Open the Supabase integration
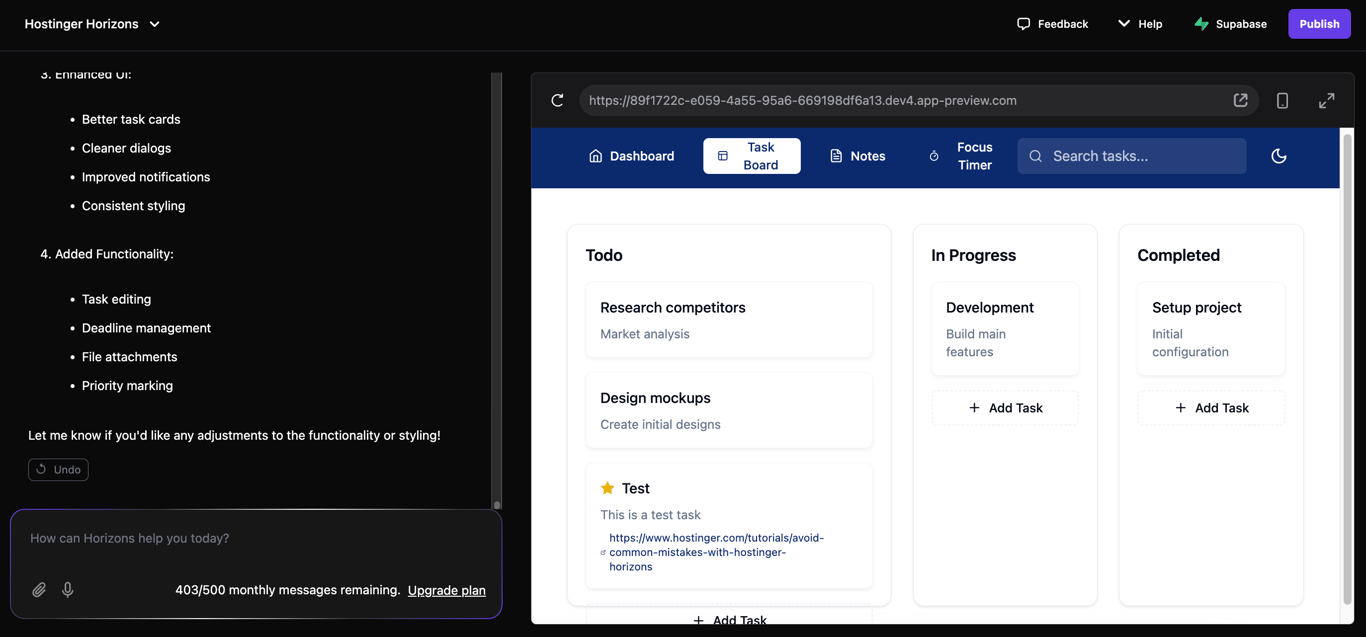The height and width of the screenshot is (637, 1366). coord(1231,23)
